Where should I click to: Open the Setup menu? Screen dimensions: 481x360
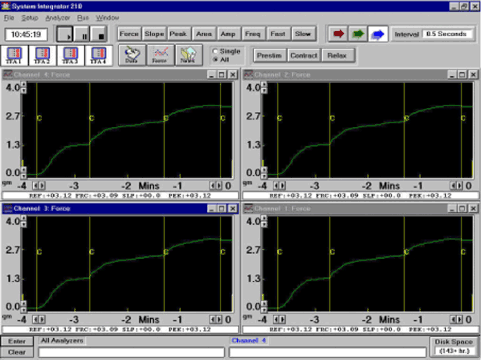(x=30, y=18)
